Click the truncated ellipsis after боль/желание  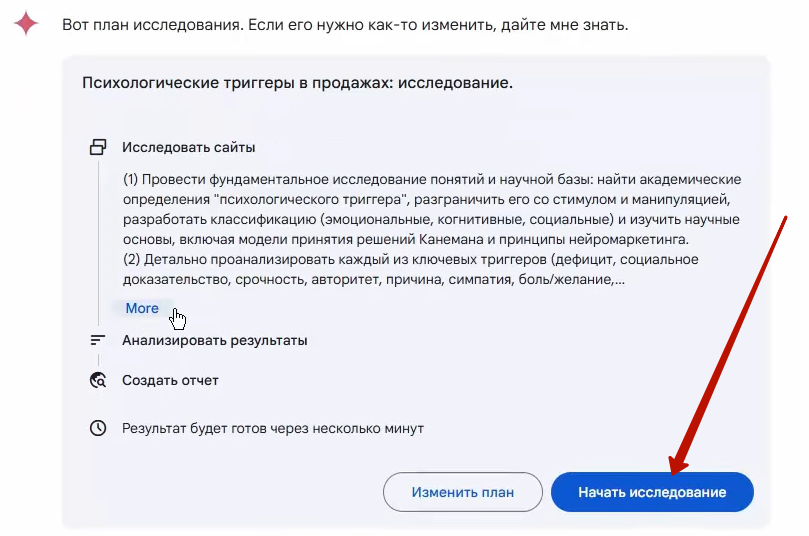(x=620, y=280)
